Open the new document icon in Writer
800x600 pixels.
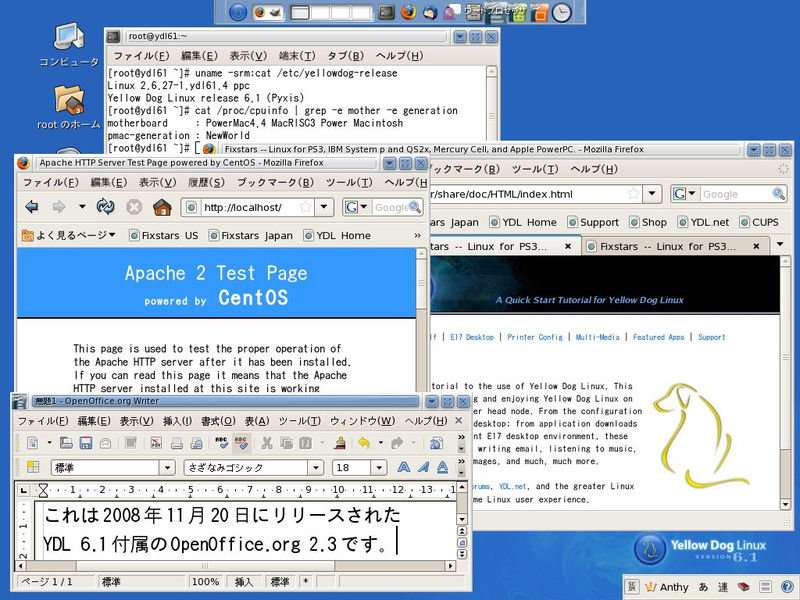point(33,443)
